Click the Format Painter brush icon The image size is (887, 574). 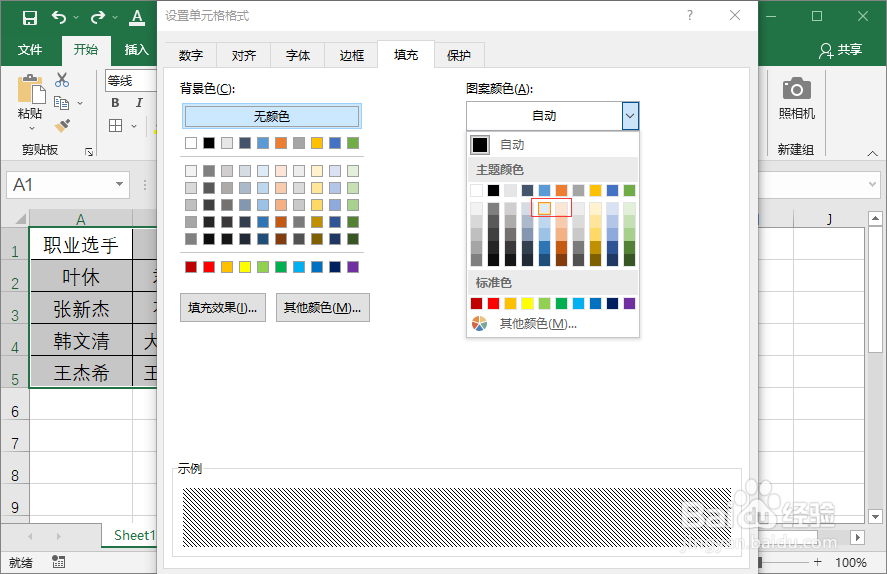[62, 126]
